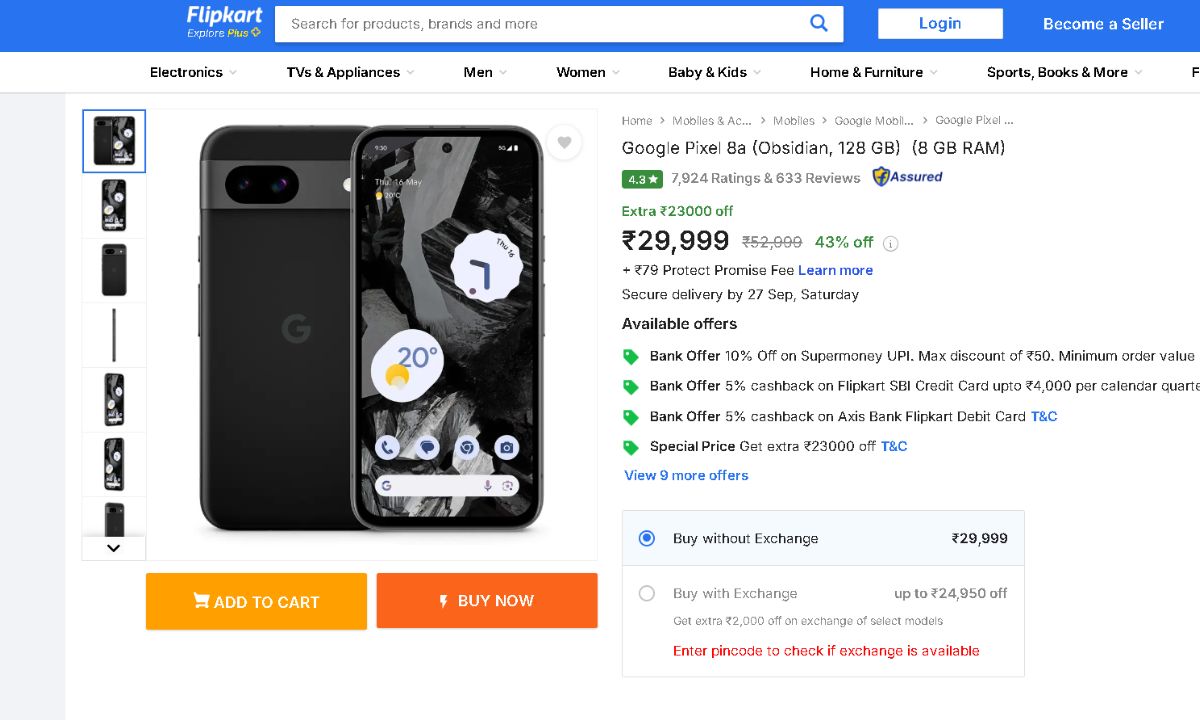The height and width of the screenshot is (720, 1200).
Task: Open View 9 more offers link
Action: tap(686, 475)
